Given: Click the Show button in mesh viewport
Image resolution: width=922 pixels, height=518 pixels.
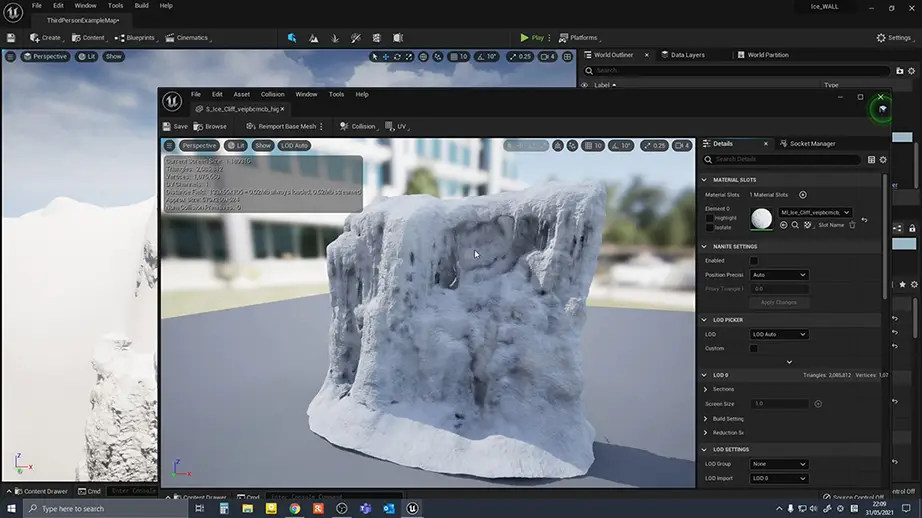Looking at the screenshot, I should click(262, 146).
